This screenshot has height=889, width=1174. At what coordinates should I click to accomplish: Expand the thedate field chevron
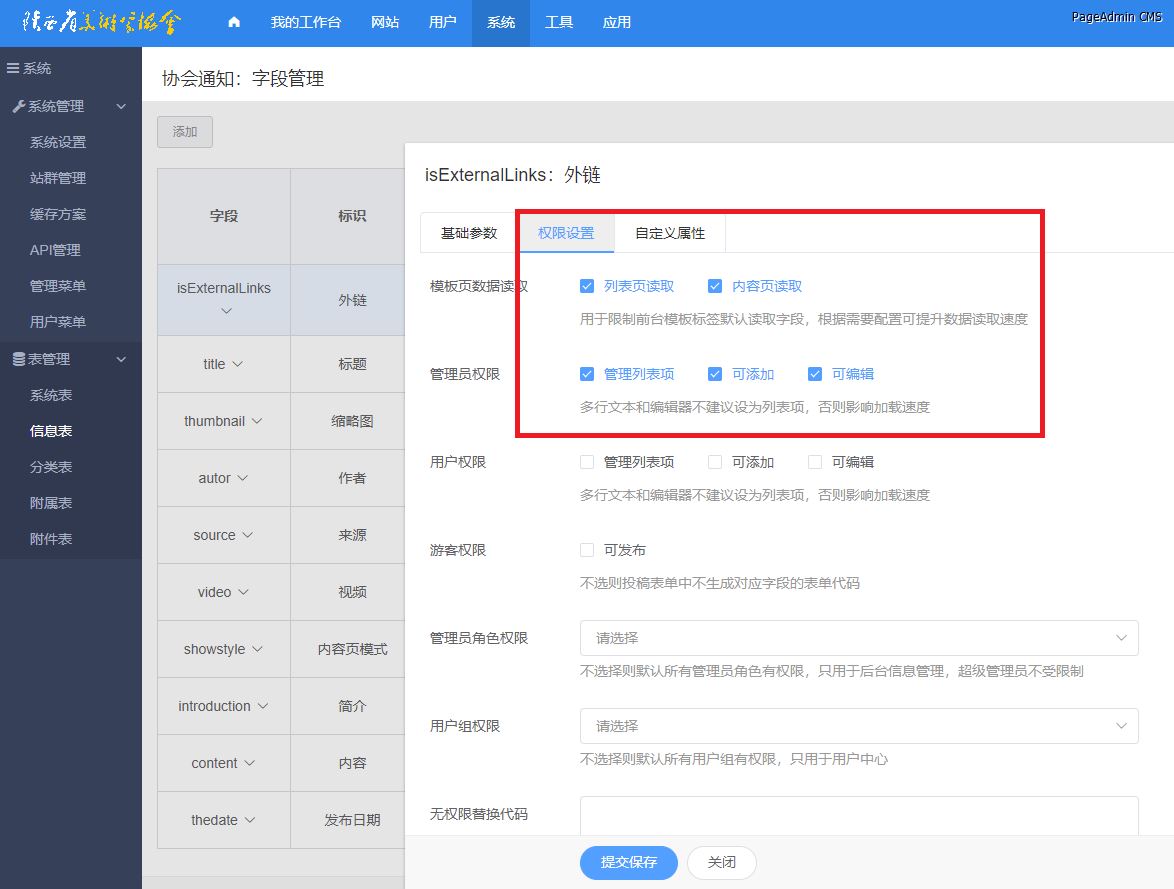pos(250,819)
